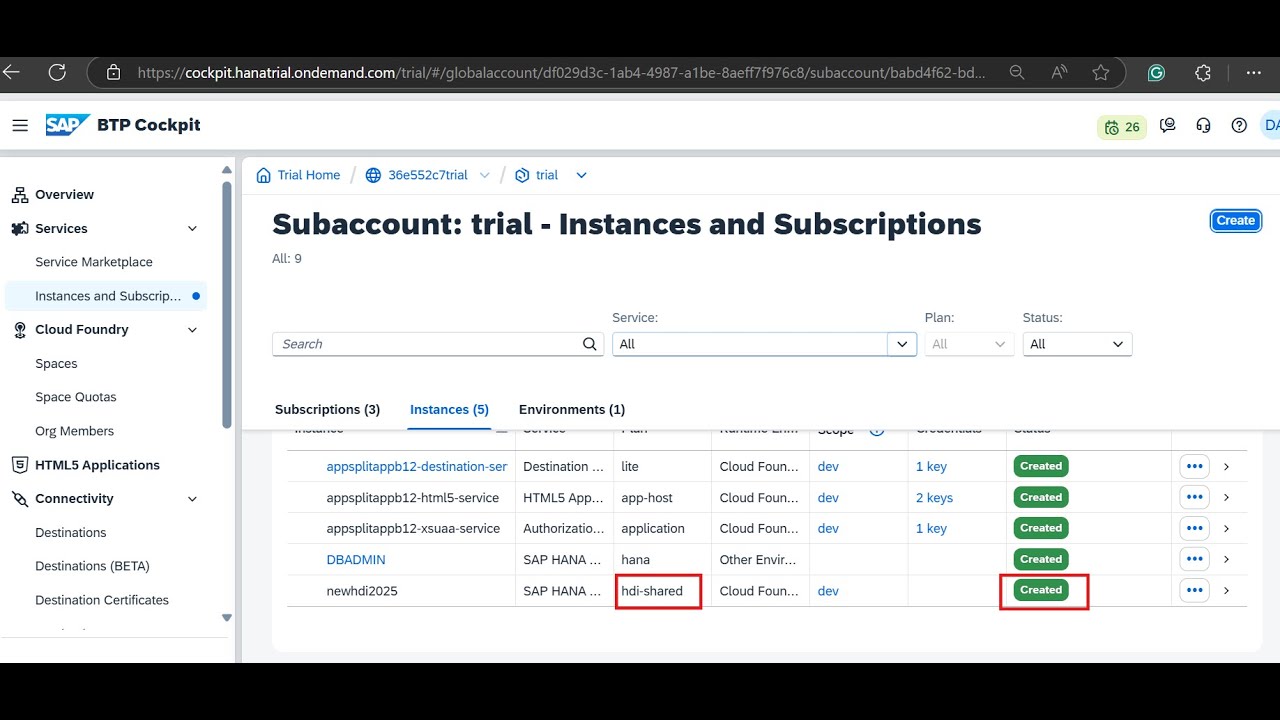Screen dimensions: 1280x720
Task: Open help question mark icon
Action: (x=1239, y=125)
